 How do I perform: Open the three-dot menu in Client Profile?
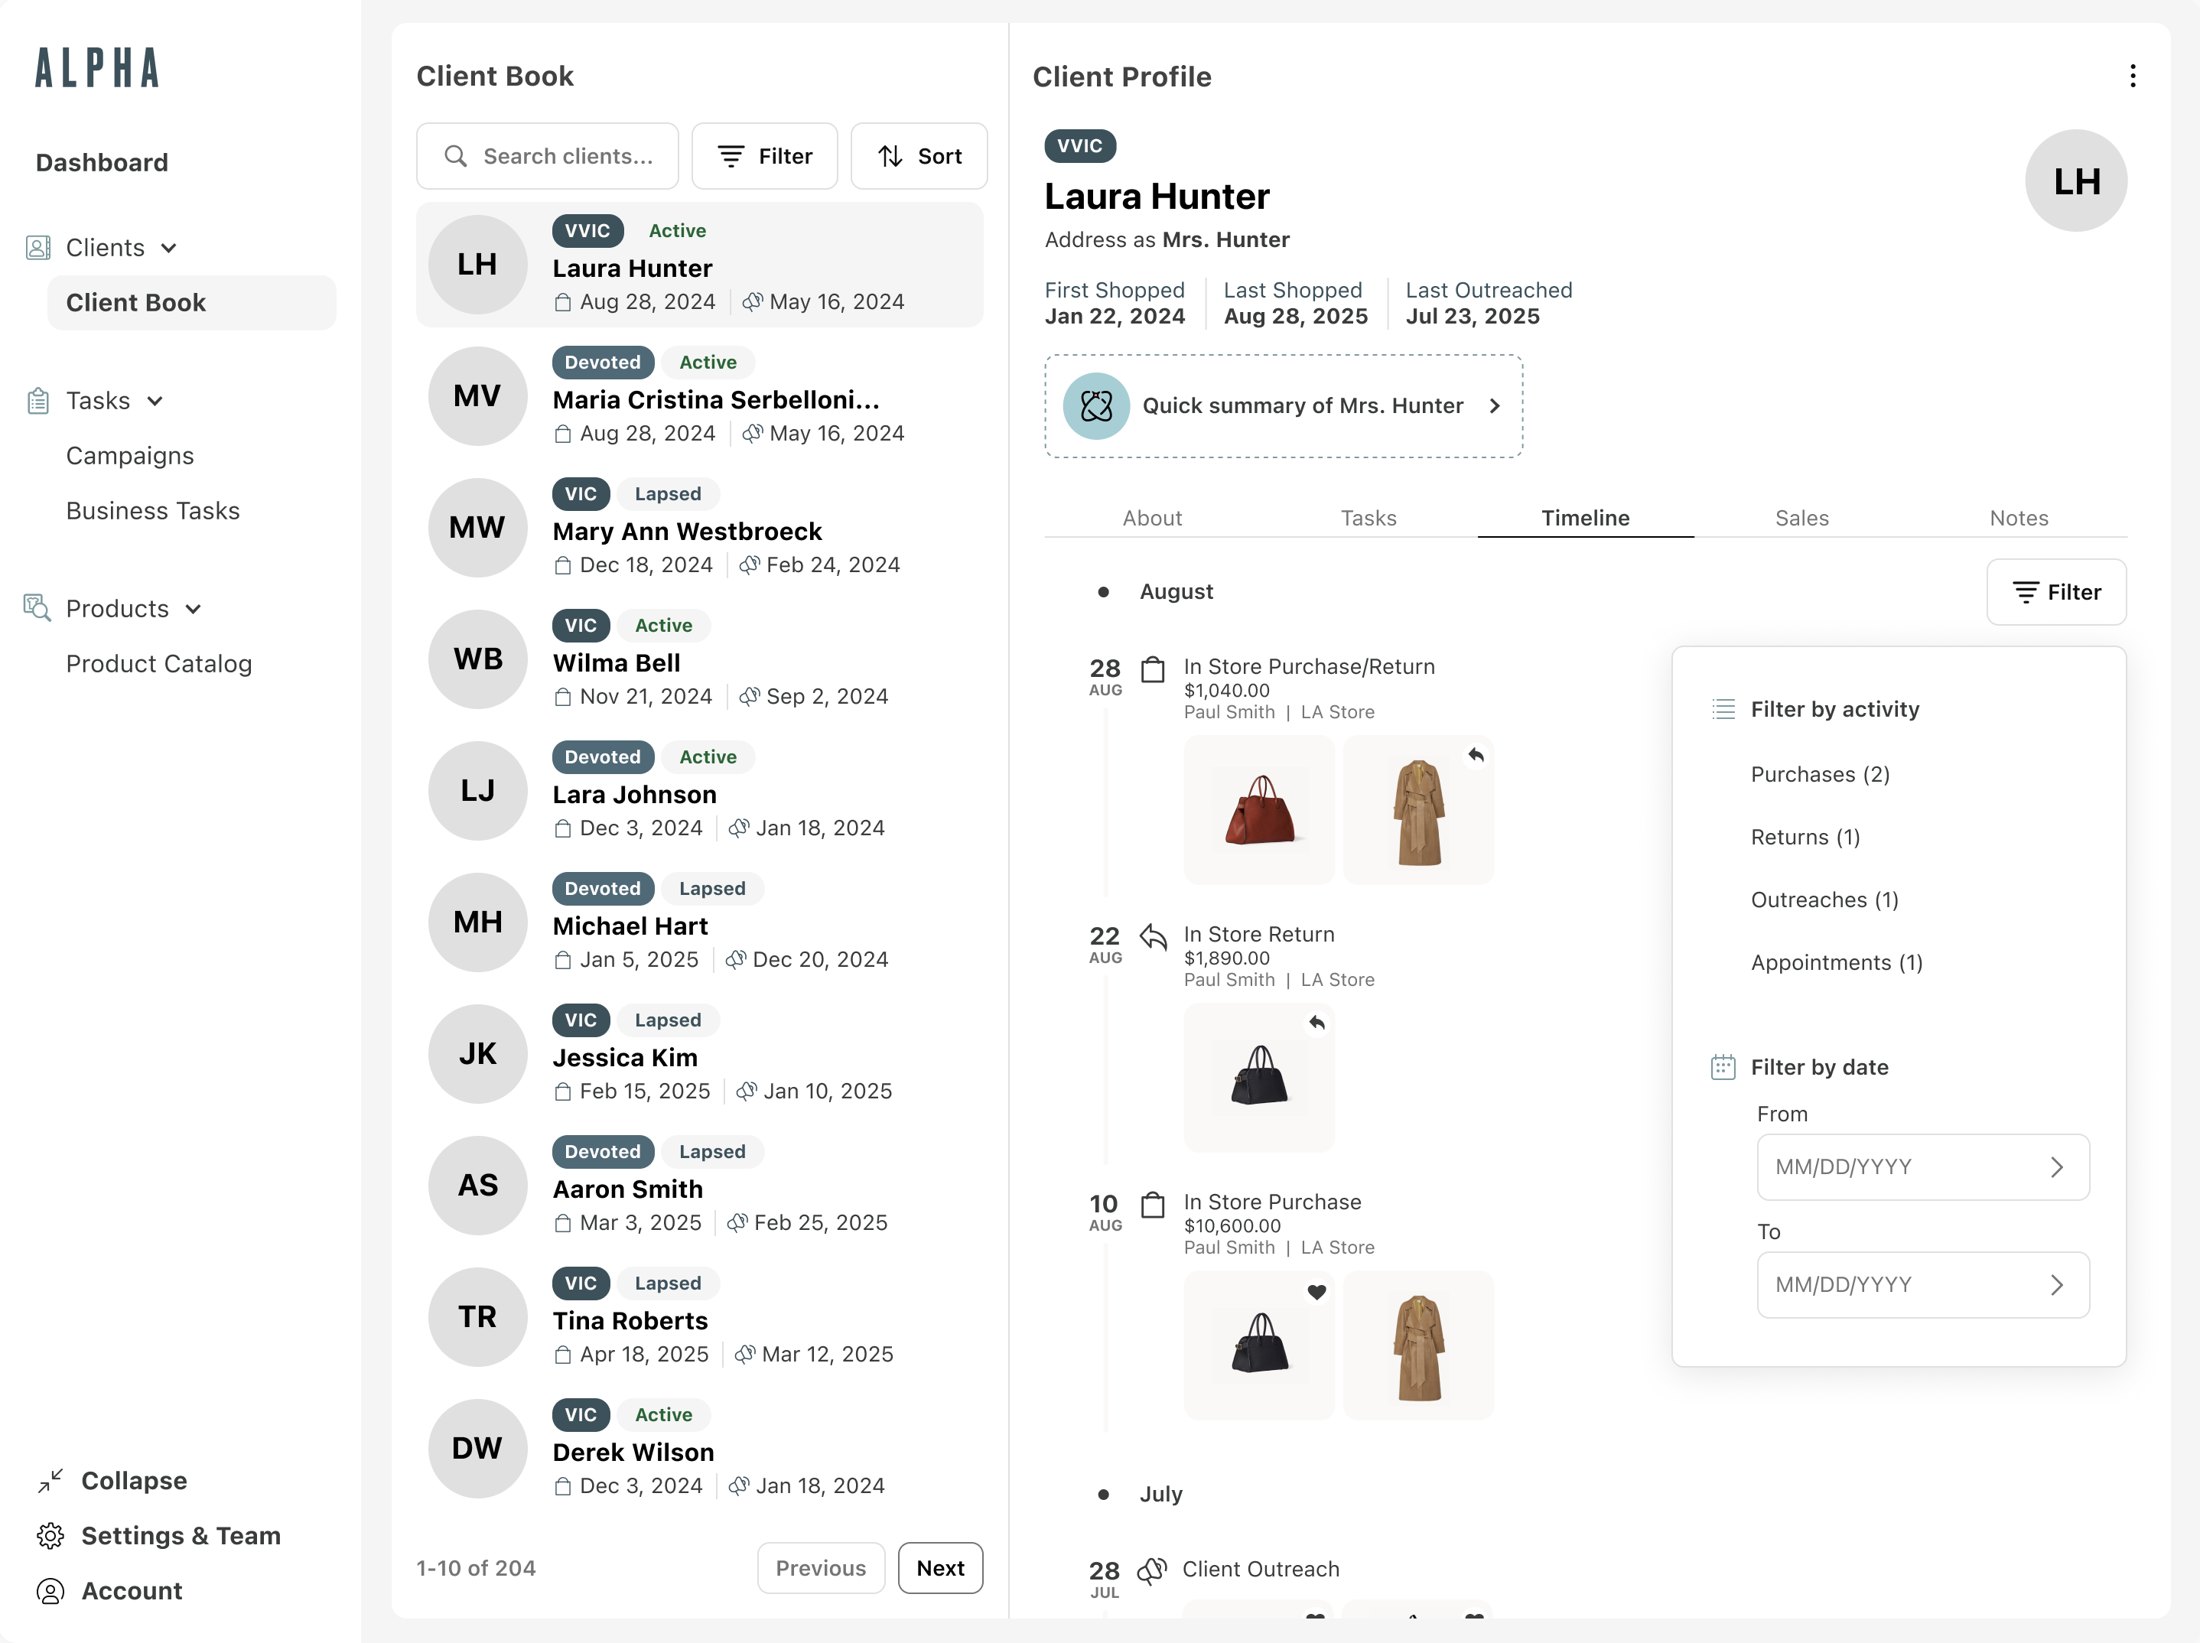click(x=2132, y=76)
